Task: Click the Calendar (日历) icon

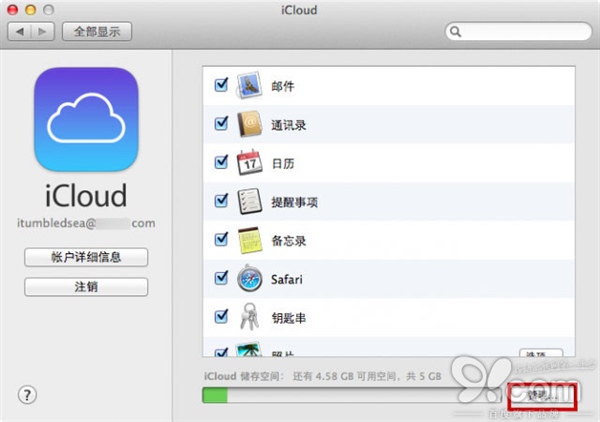Action: click(248, 163)
